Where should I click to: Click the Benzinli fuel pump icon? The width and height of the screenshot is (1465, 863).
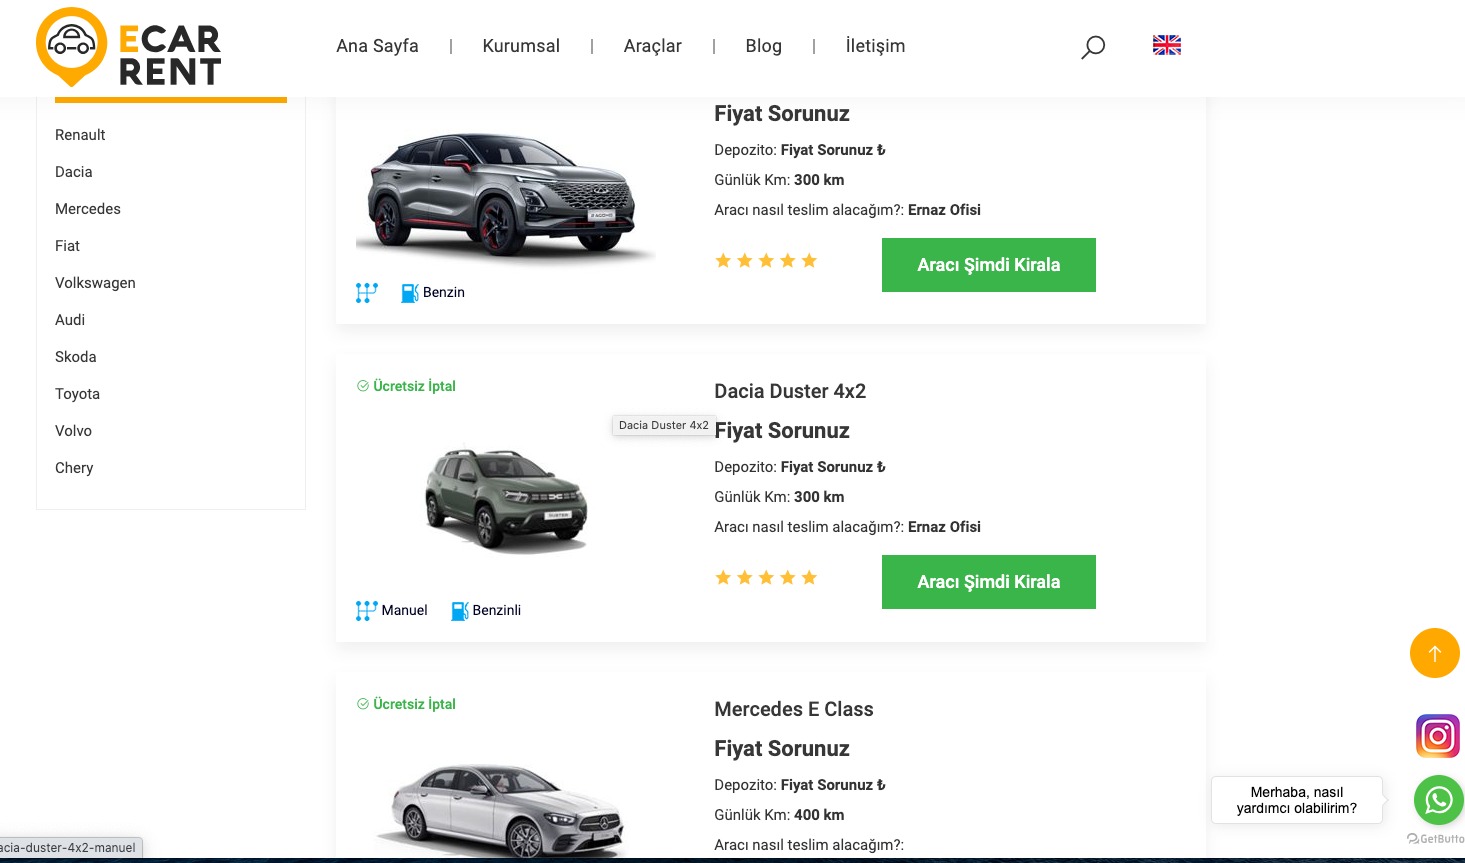(459, 610)
